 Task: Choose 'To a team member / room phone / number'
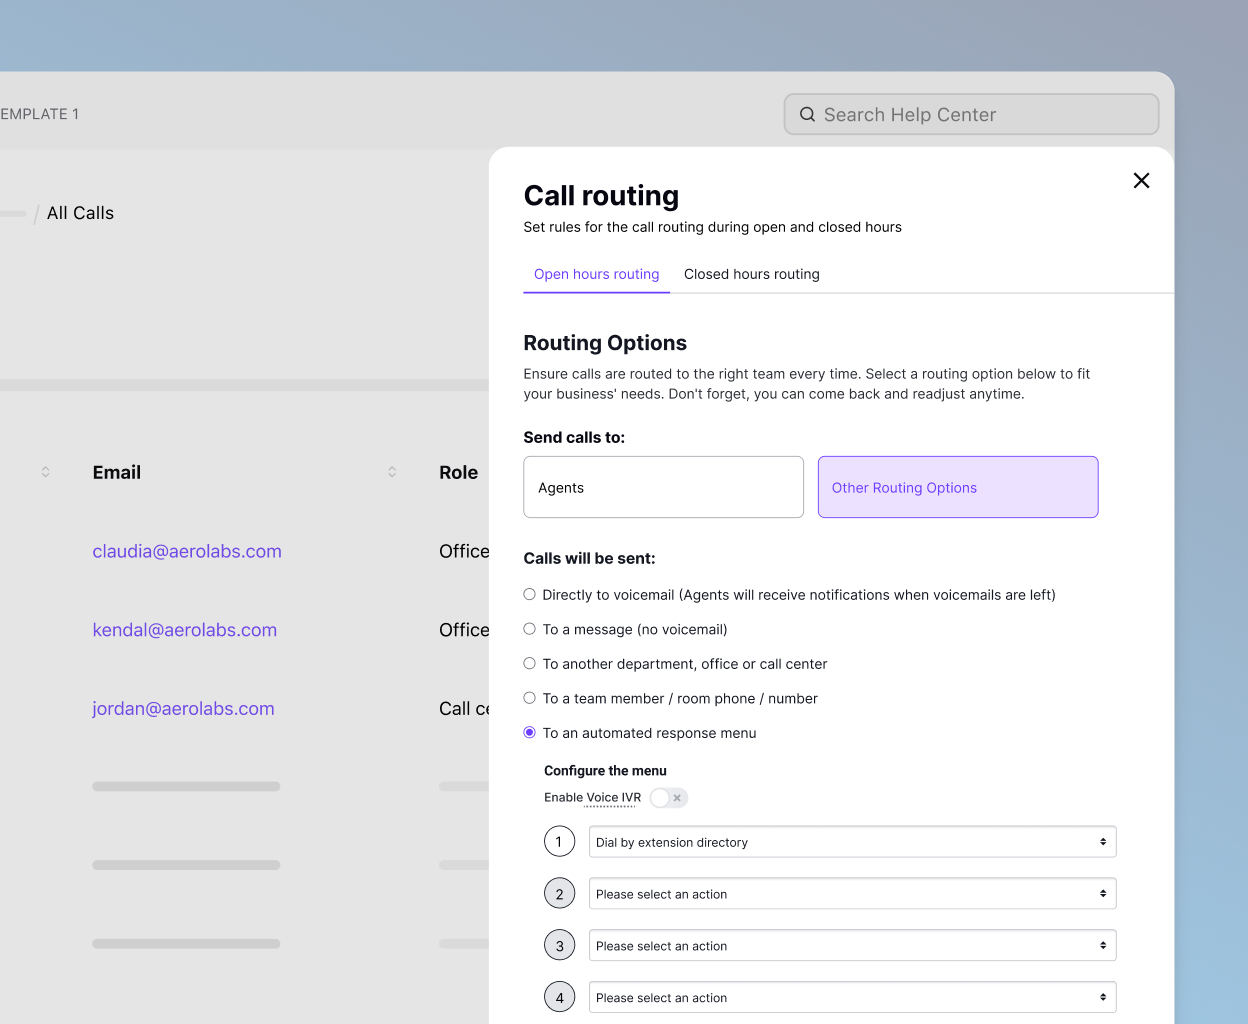(x=529, y=698)
